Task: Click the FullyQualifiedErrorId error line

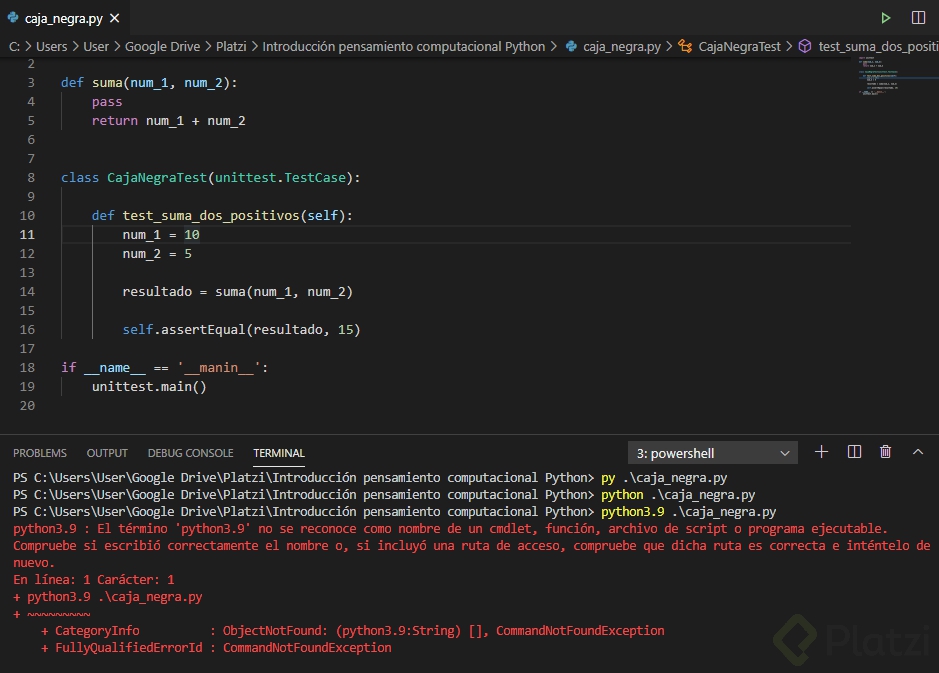Action: point(216,648)
